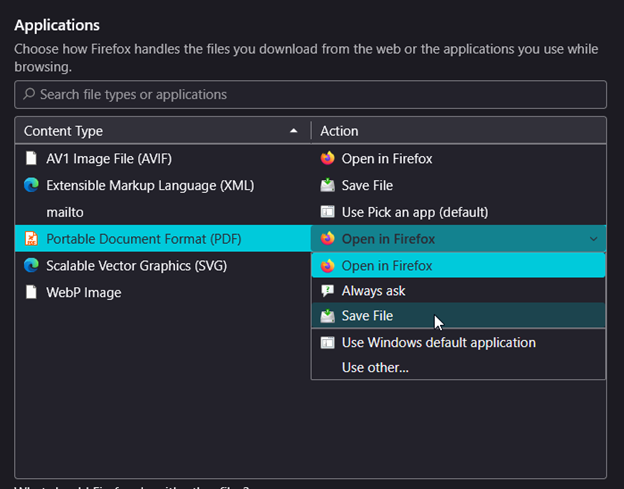Screen dimensions: 624x489
Task: Click Firefox icon in dropdown menu list
Action: [328, 265]
